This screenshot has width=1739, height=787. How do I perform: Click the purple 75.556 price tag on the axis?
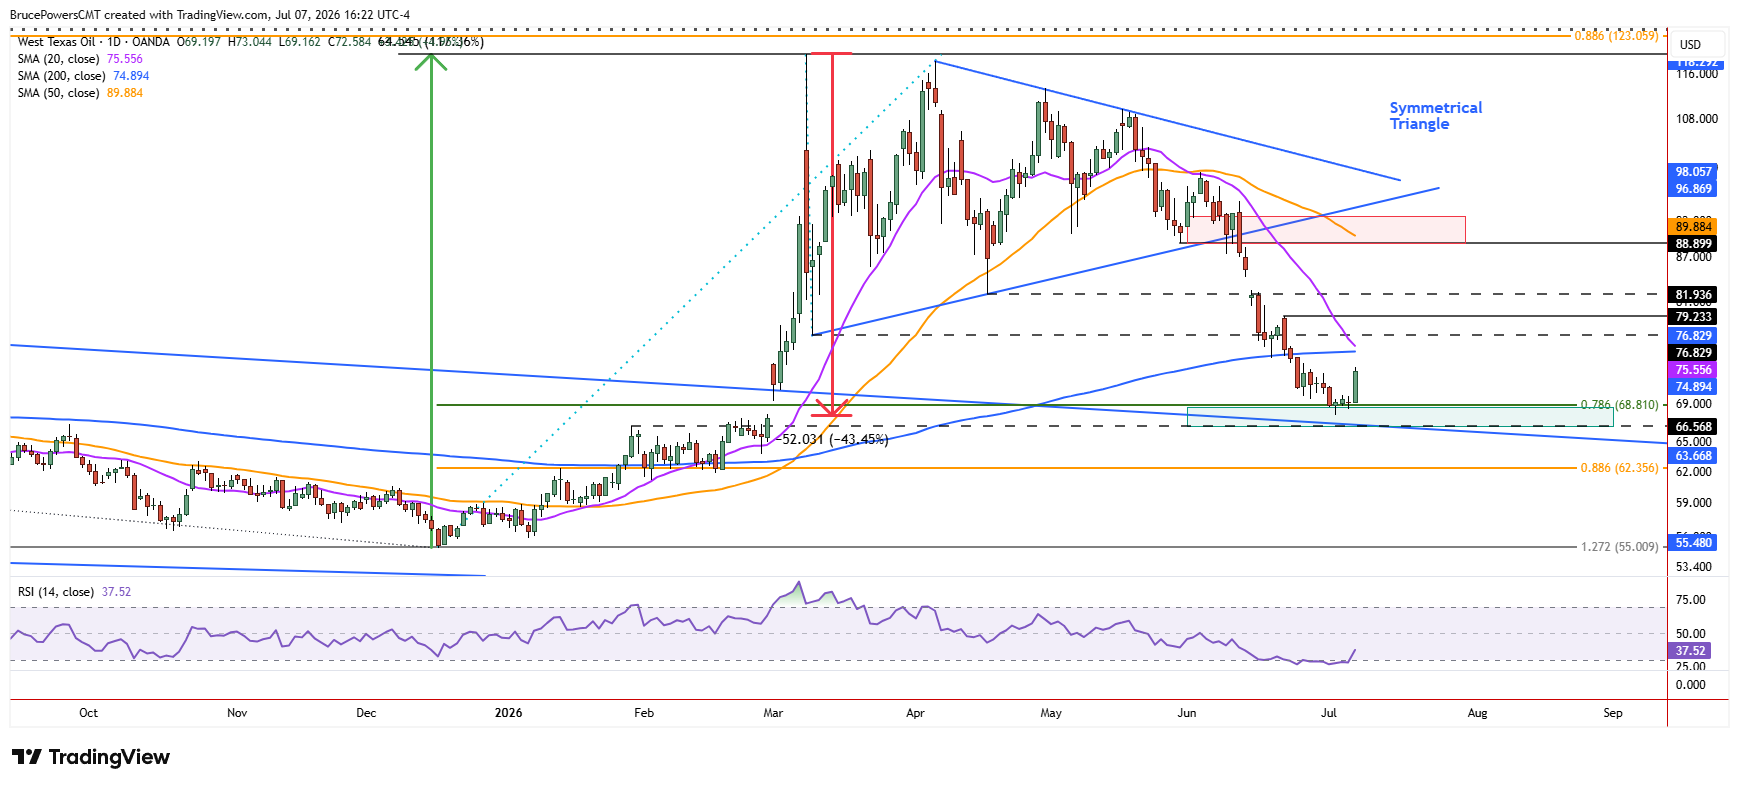(1694, 370)
